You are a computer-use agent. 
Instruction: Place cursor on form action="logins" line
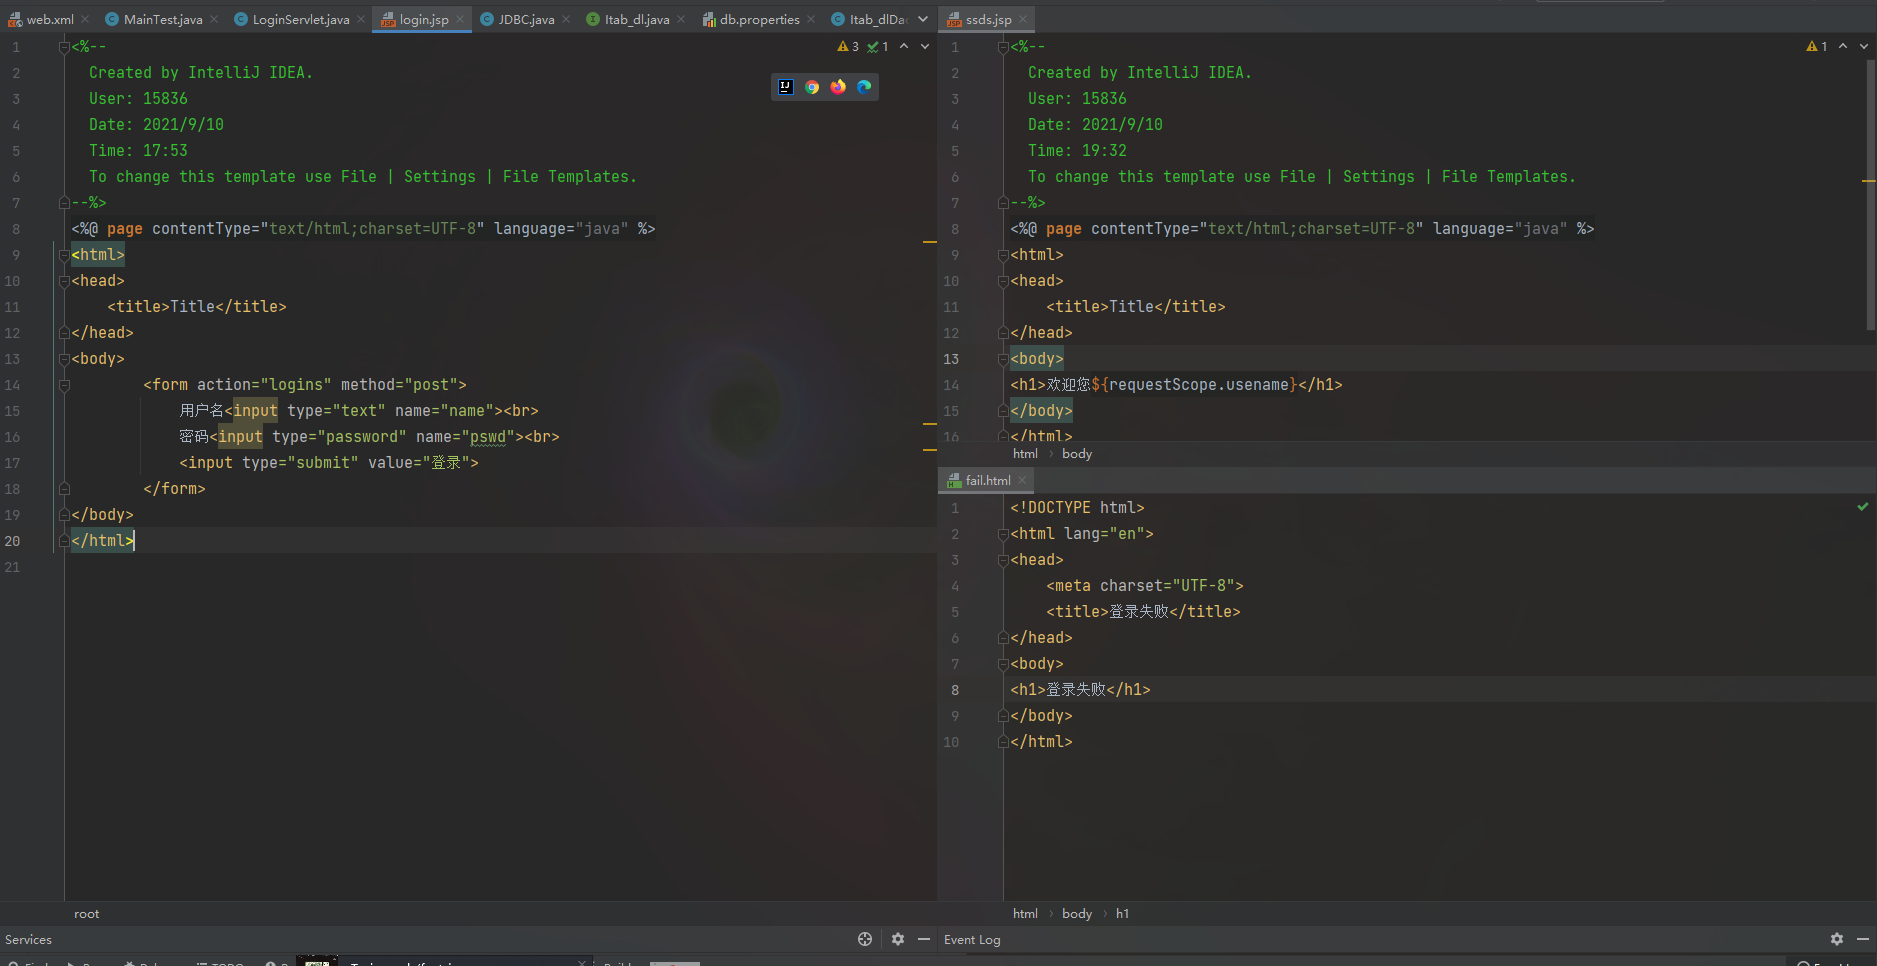pyautogui.click(x=305, y=385)
